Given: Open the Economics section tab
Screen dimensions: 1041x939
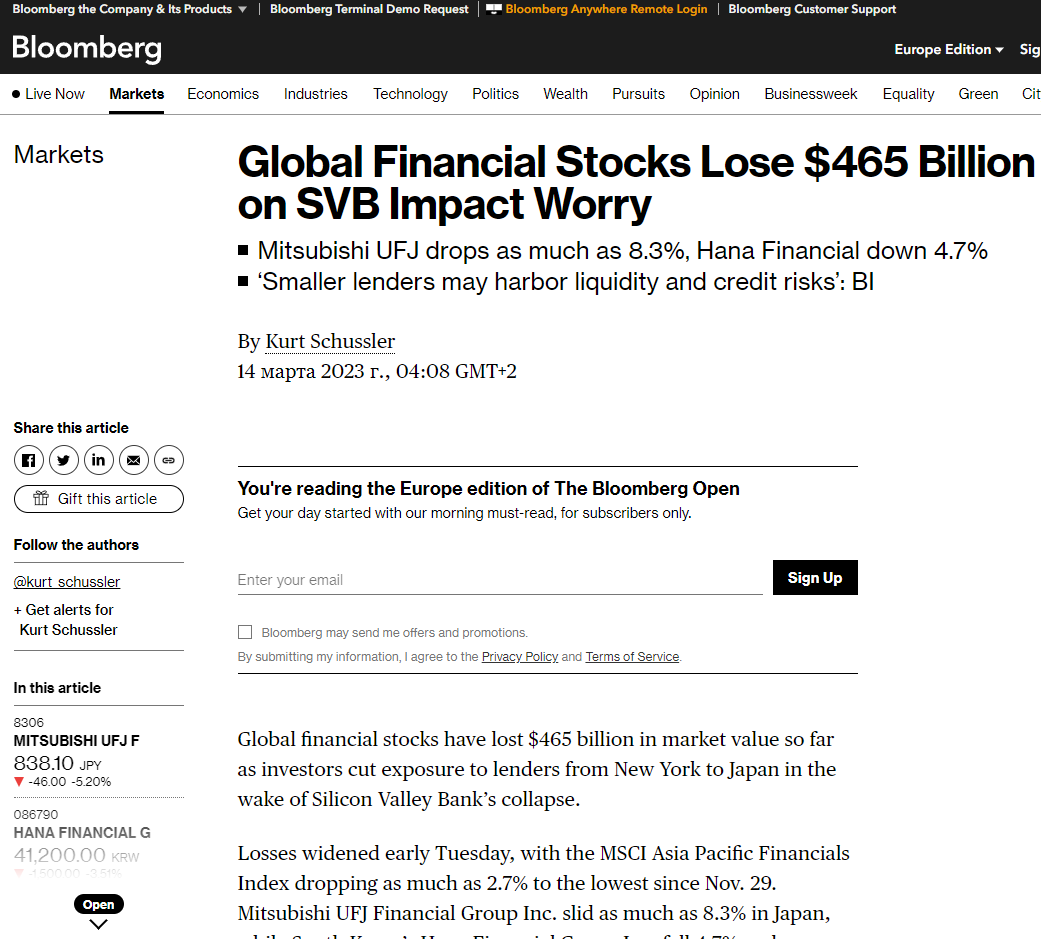Looking at the screenshot, I should [223, 94].
